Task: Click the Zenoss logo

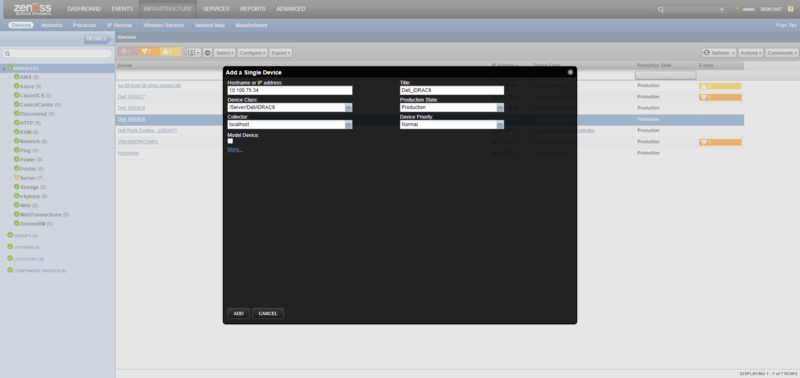Action: pos(32,9)
